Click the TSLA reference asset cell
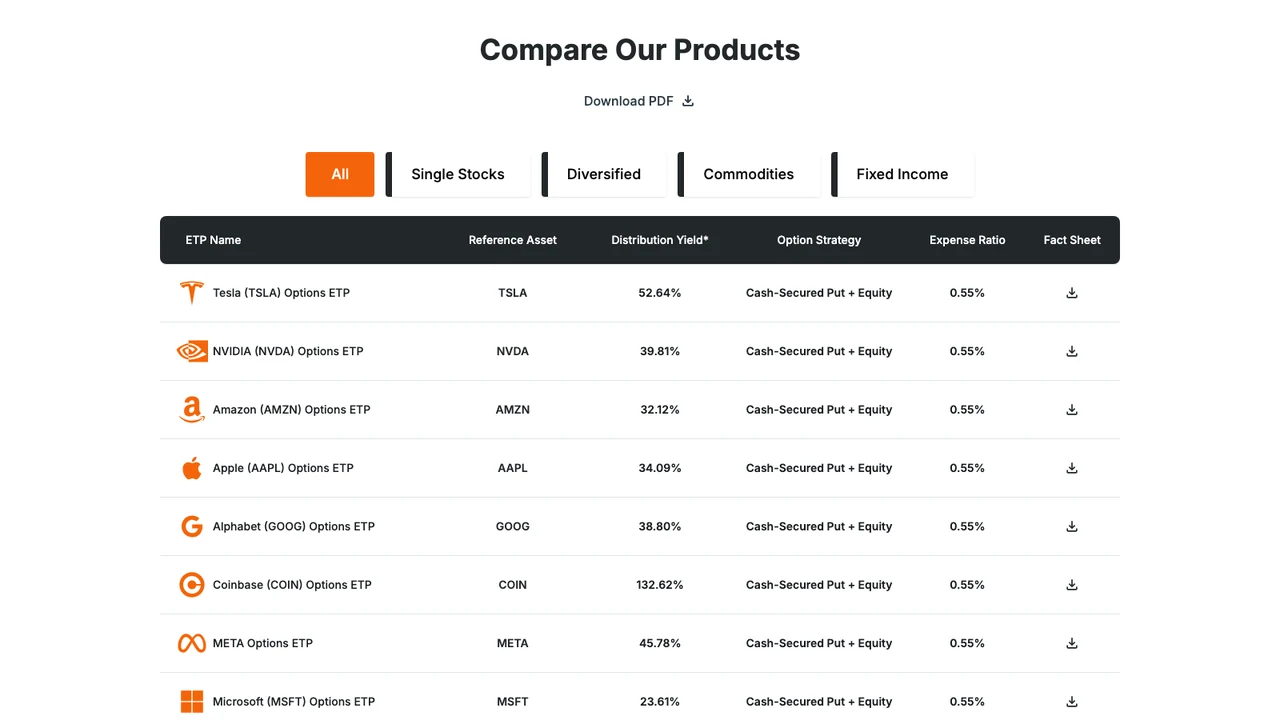Image resolution: width=1280 pixels, height=720 pixels. [513, 293]
